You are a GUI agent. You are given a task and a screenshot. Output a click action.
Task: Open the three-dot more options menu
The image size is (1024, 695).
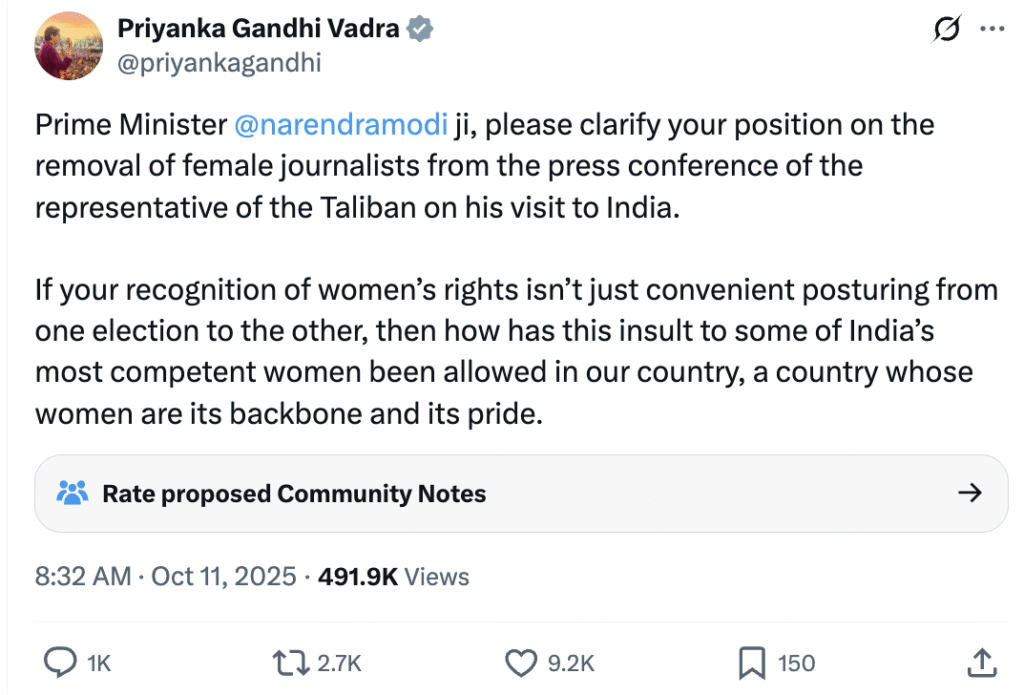[x=991, y=30]
